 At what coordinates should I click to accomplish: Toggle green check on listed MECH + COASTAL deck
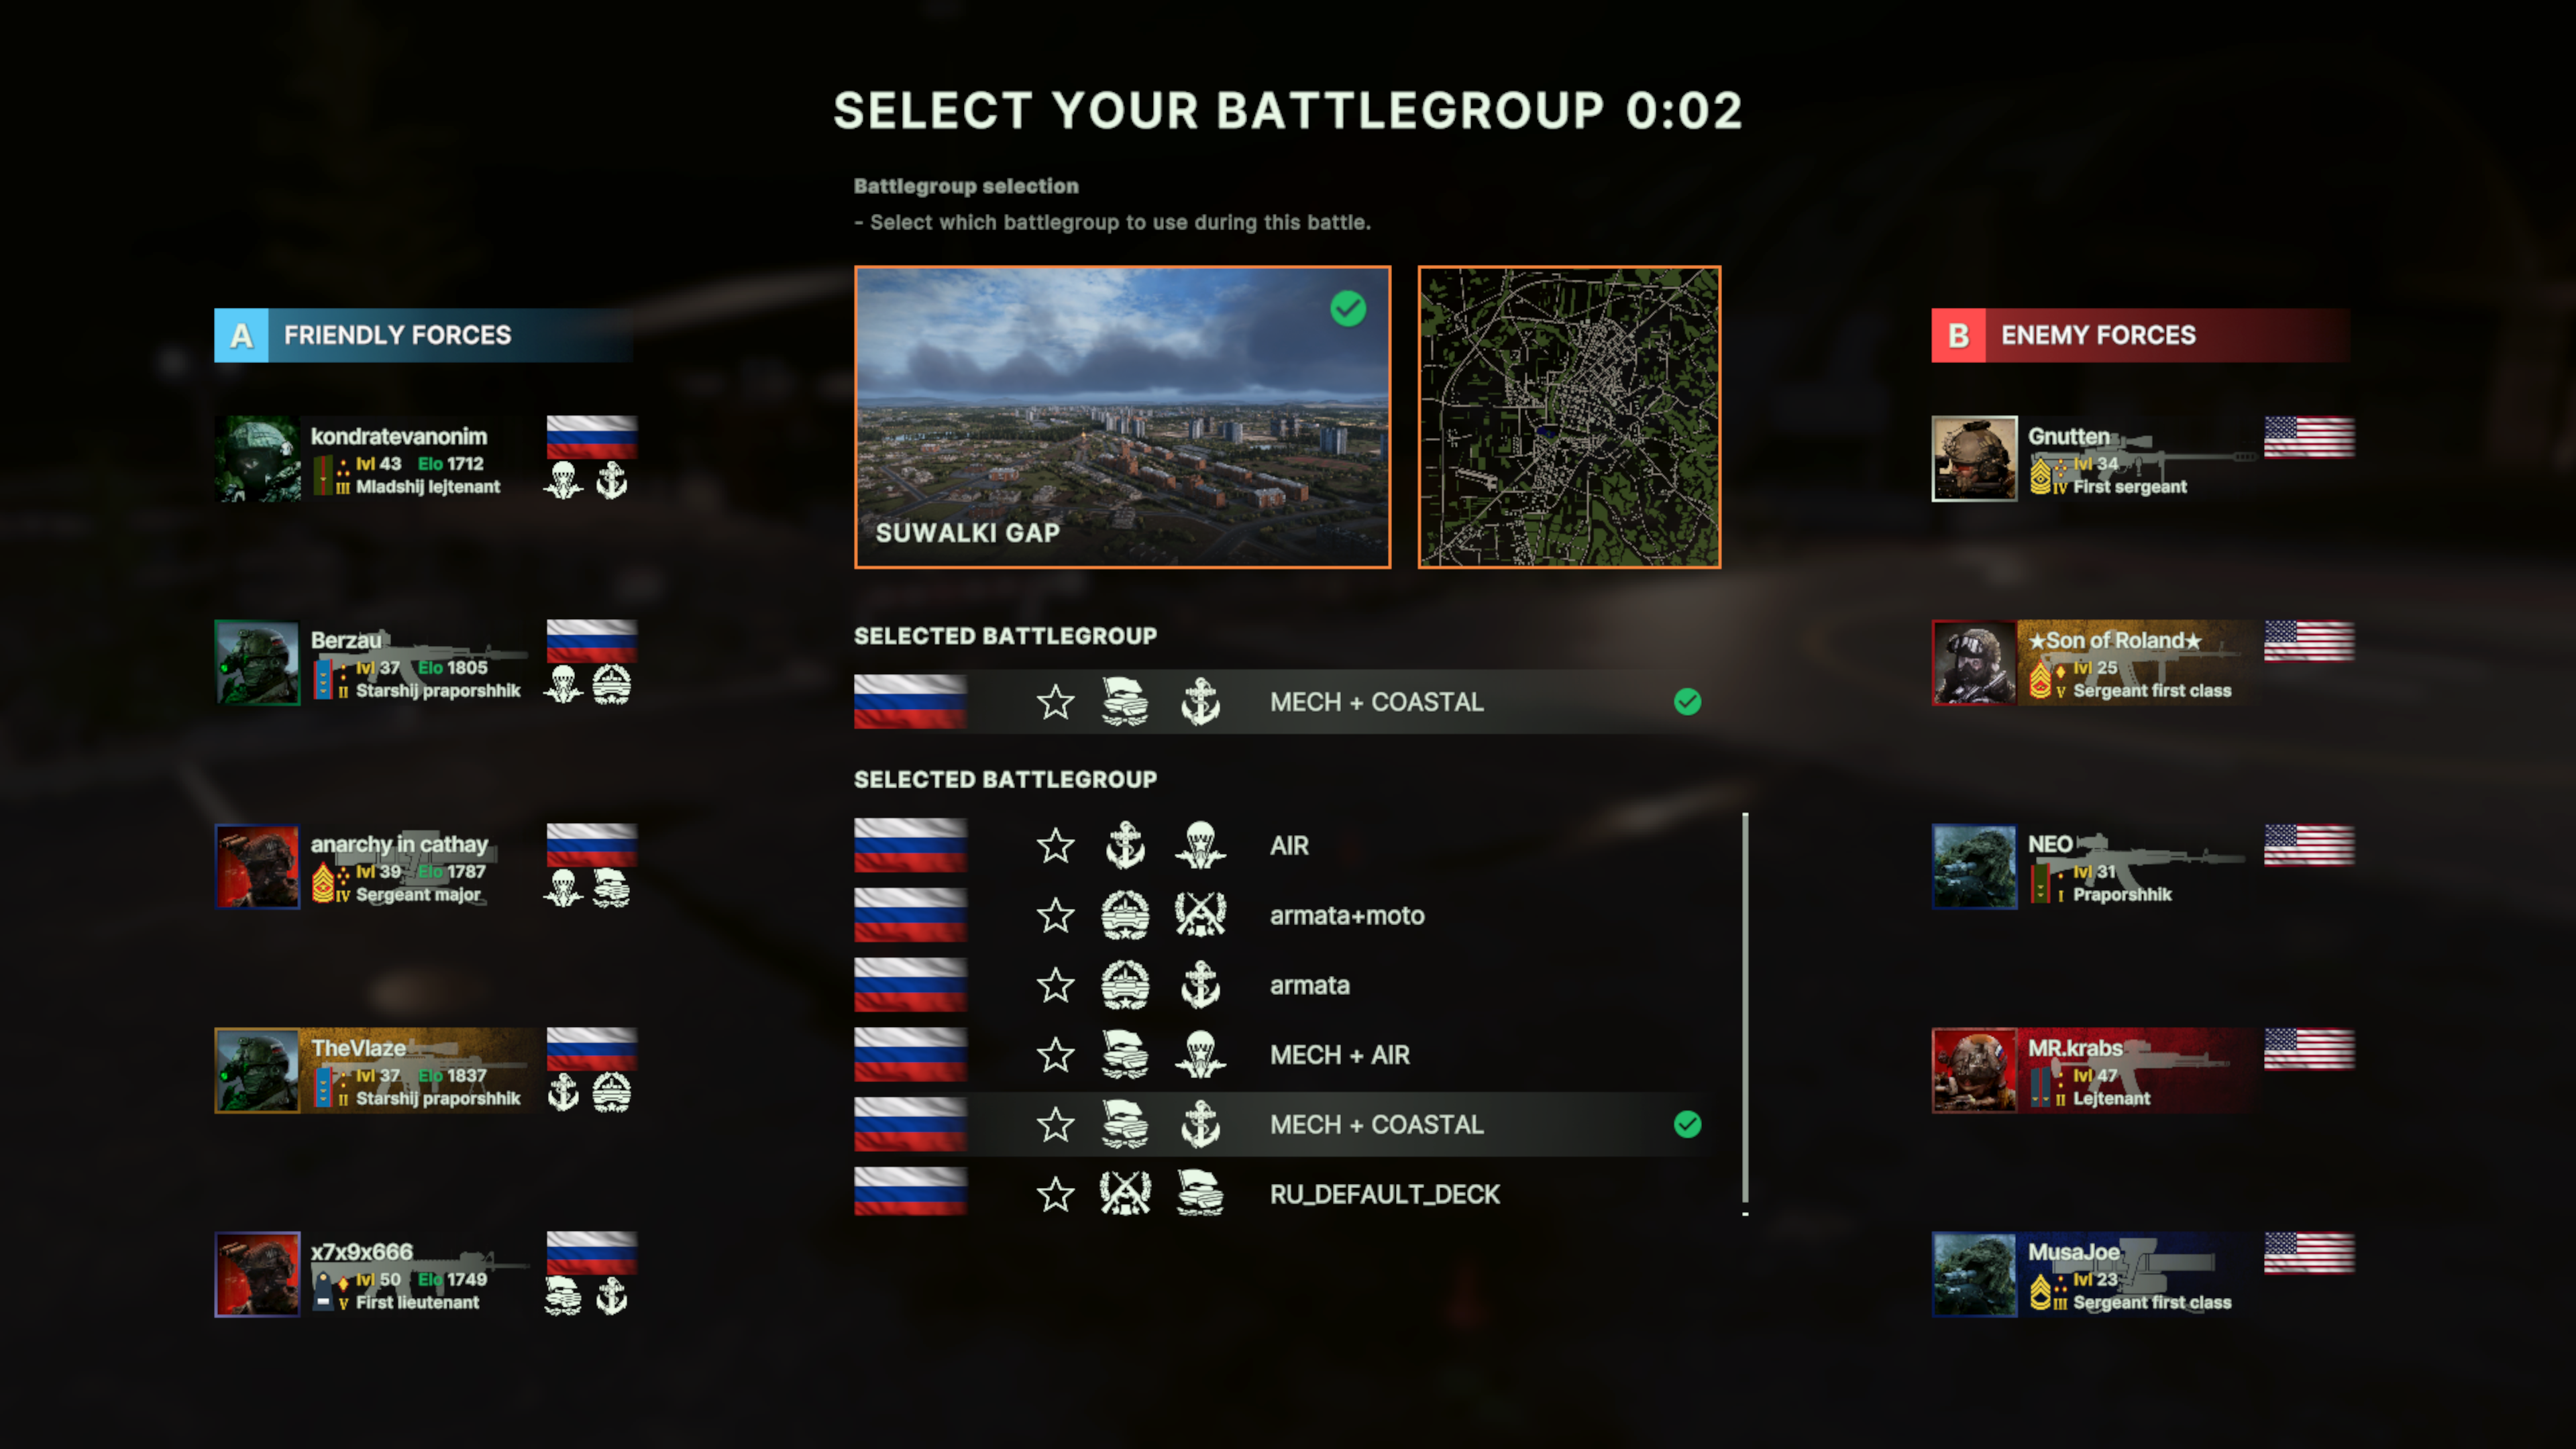[x=1687, y=1125]
